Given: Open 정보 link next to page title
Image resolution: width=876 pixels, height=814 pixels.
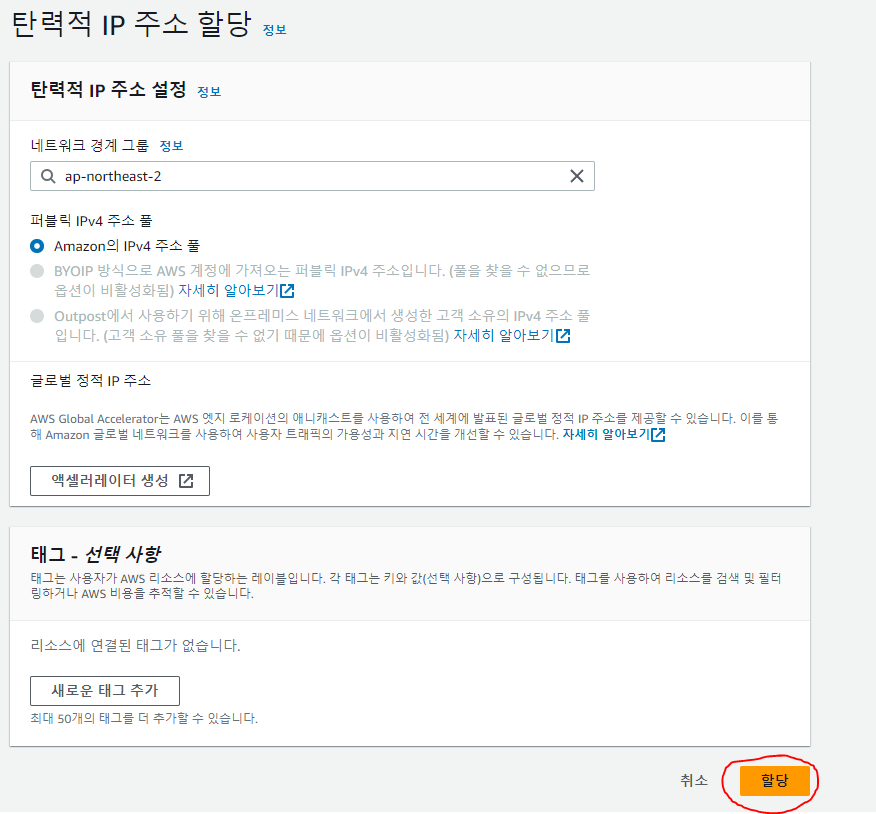Looking at the screenshot, I should (274, 30).
